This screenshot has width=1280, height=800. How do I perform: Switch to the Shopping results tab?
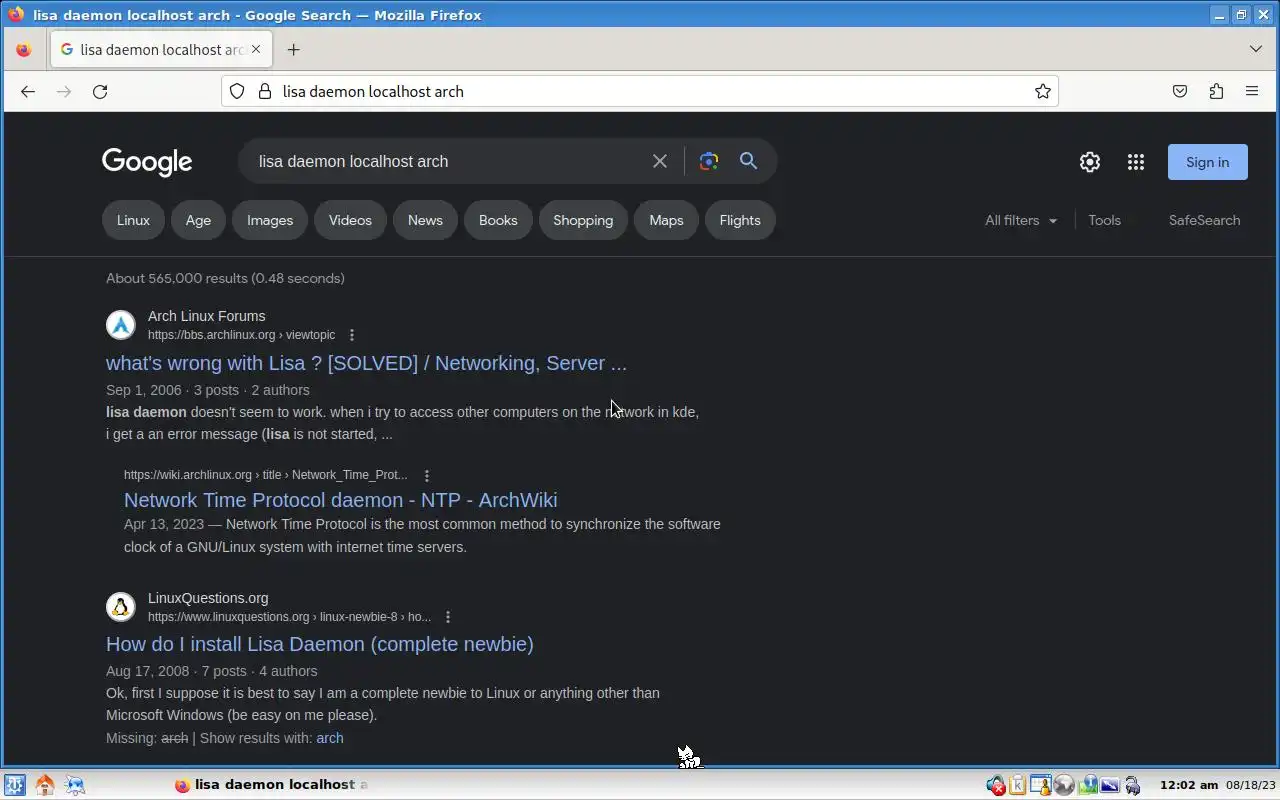(x=583, y=220)
